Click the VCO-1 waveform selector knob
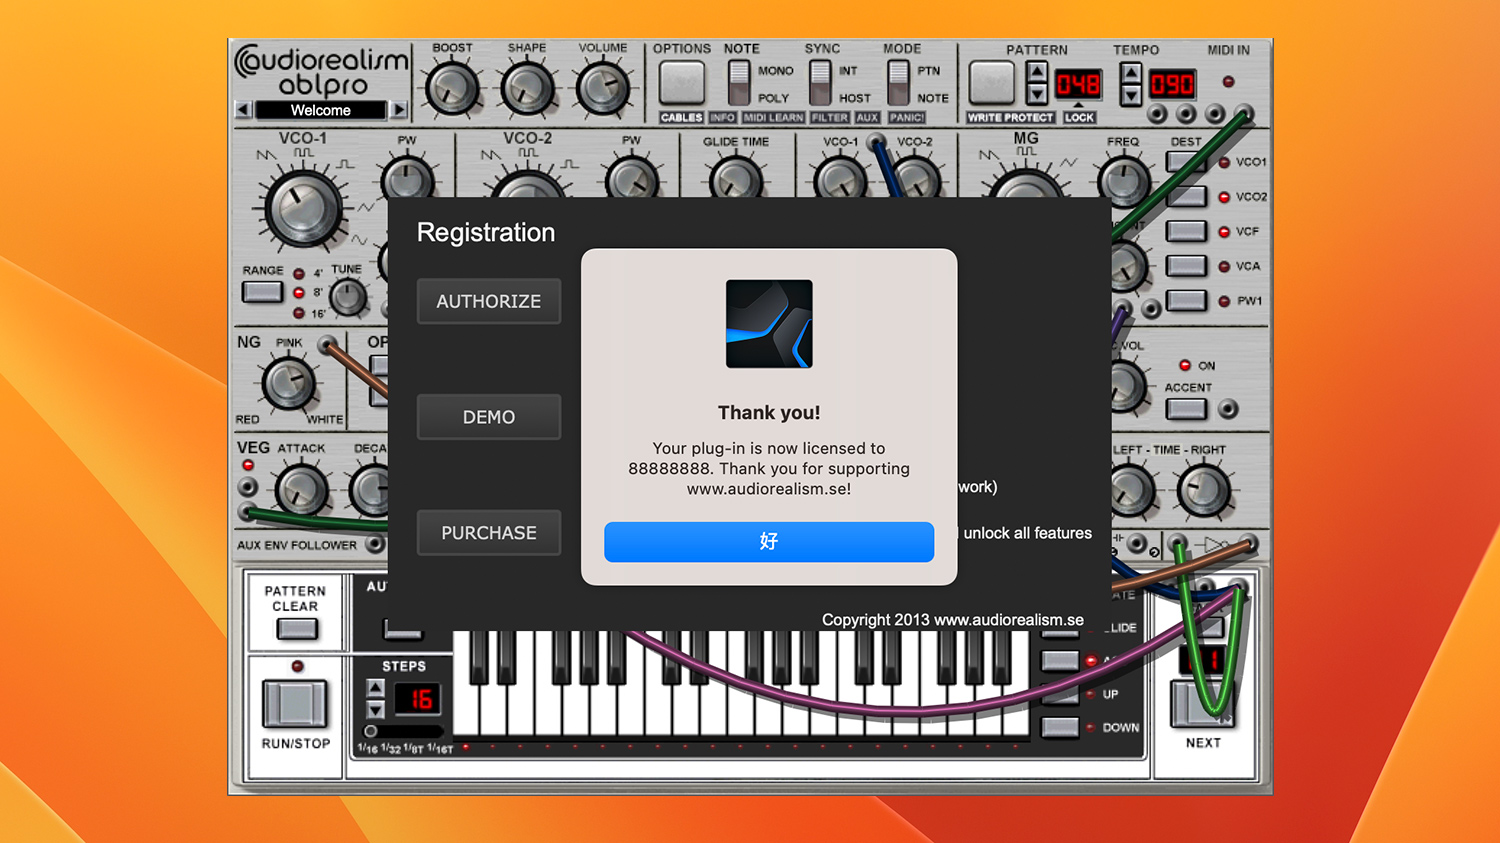Viewport: 1500px width, 843px height. pyautogui.click(x=303, y=209)
